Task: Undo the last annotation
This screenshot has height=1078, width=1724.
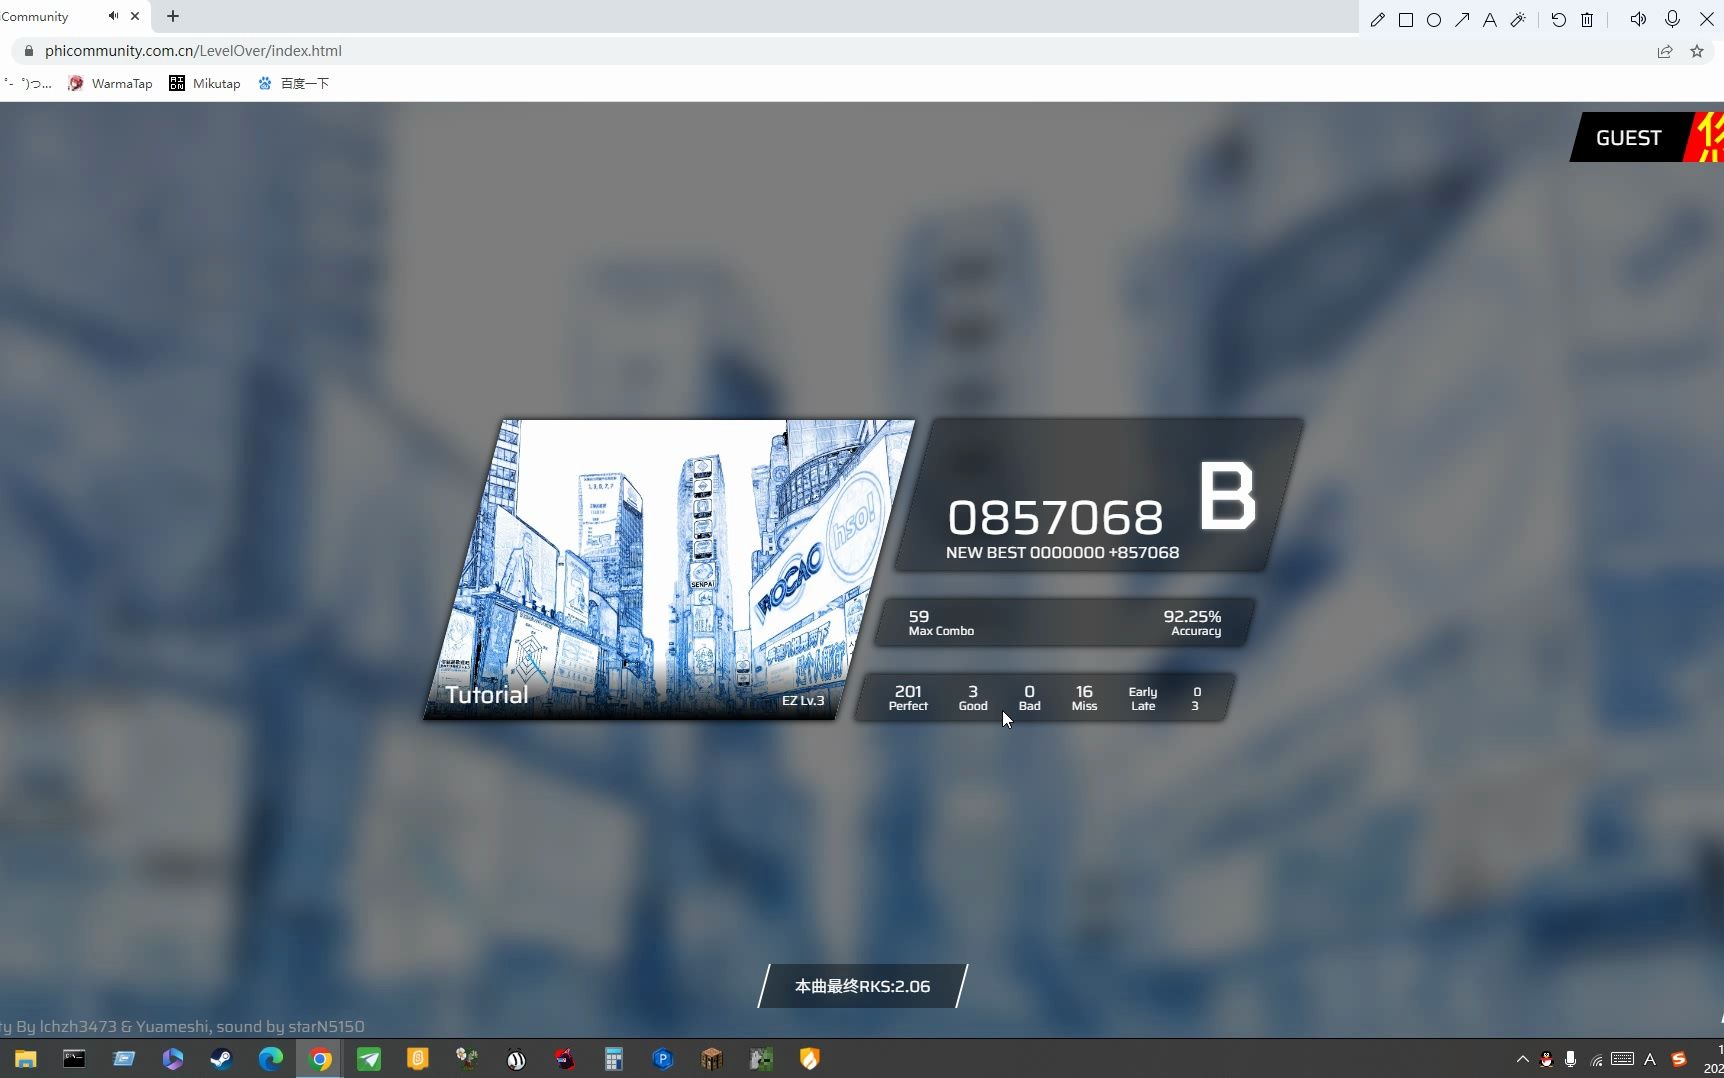Action: (x=1558, y=20)
